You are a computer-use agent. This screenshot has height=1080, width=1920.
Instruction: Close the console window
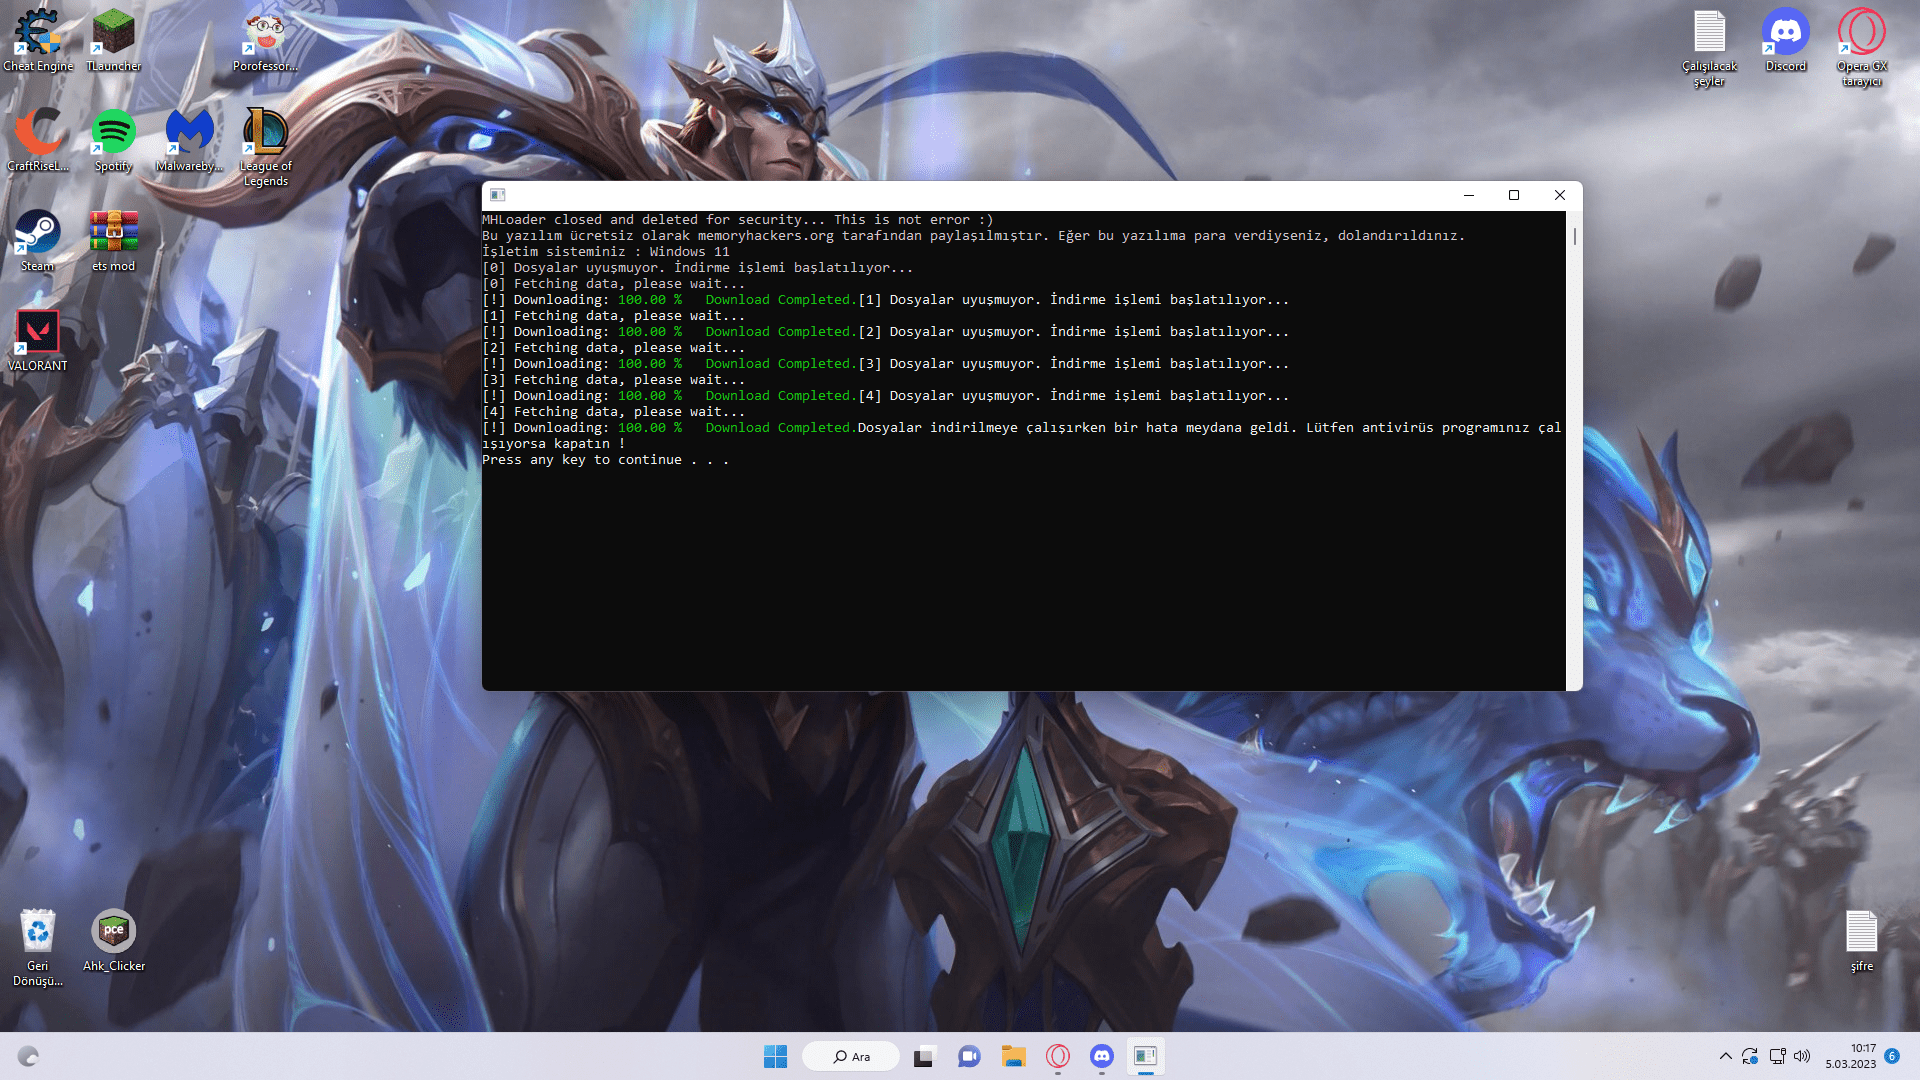click(x=1560, y=195)
